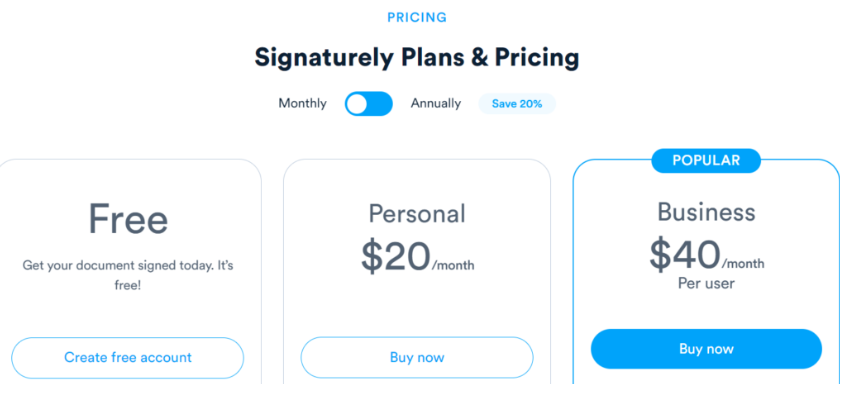Click the /month label beside $40
852x408 pixels.
coord(743,264)
